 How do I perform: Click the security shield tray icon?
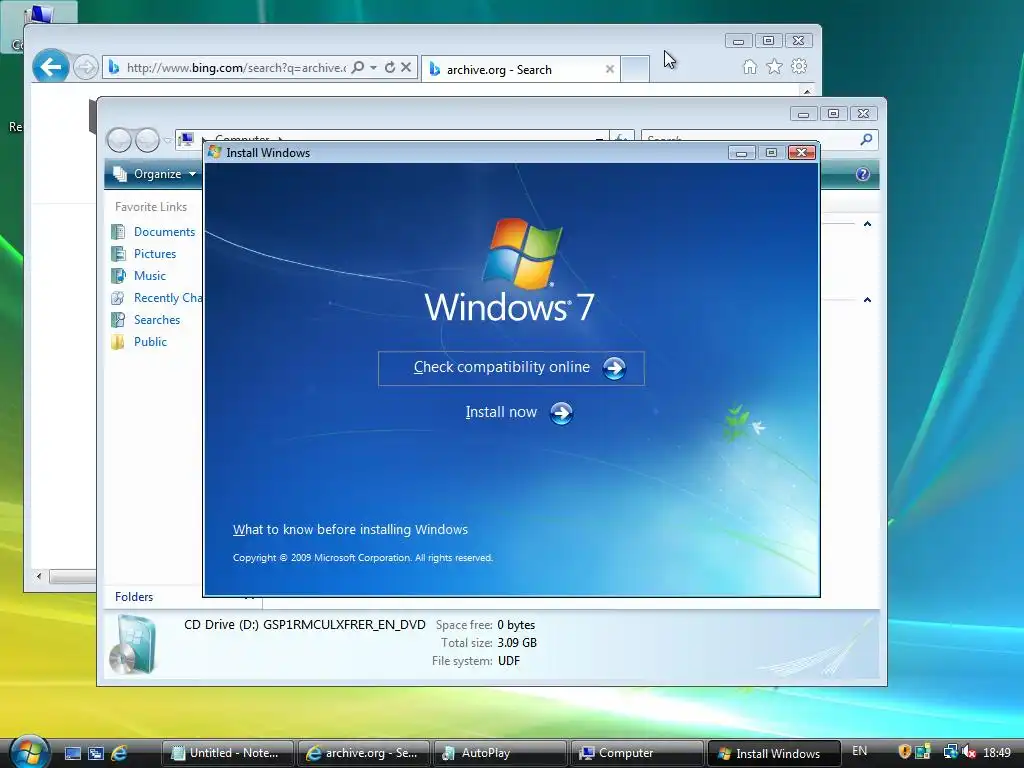[904, 752]
